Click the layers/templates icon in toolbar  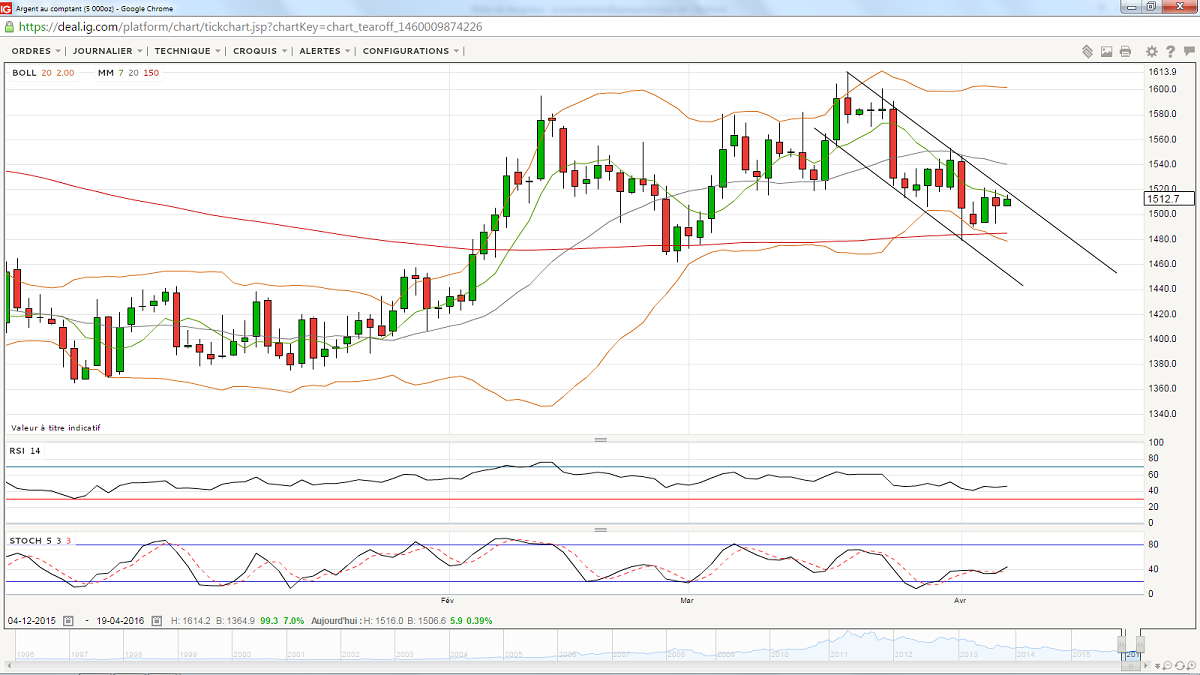click(1087, 51)
